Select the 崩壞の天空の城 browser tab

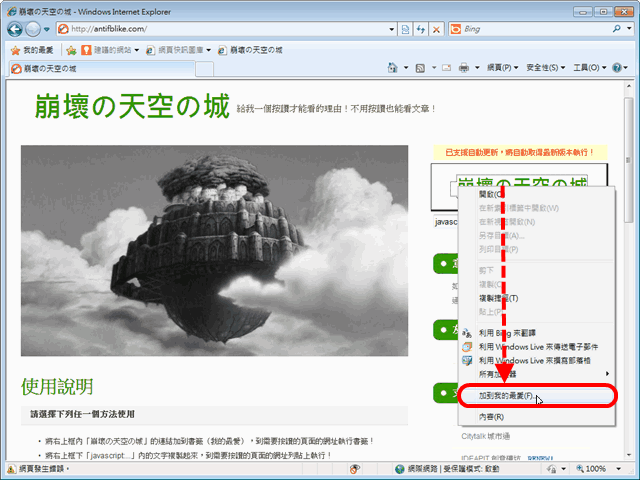click(x=102, y=69)
